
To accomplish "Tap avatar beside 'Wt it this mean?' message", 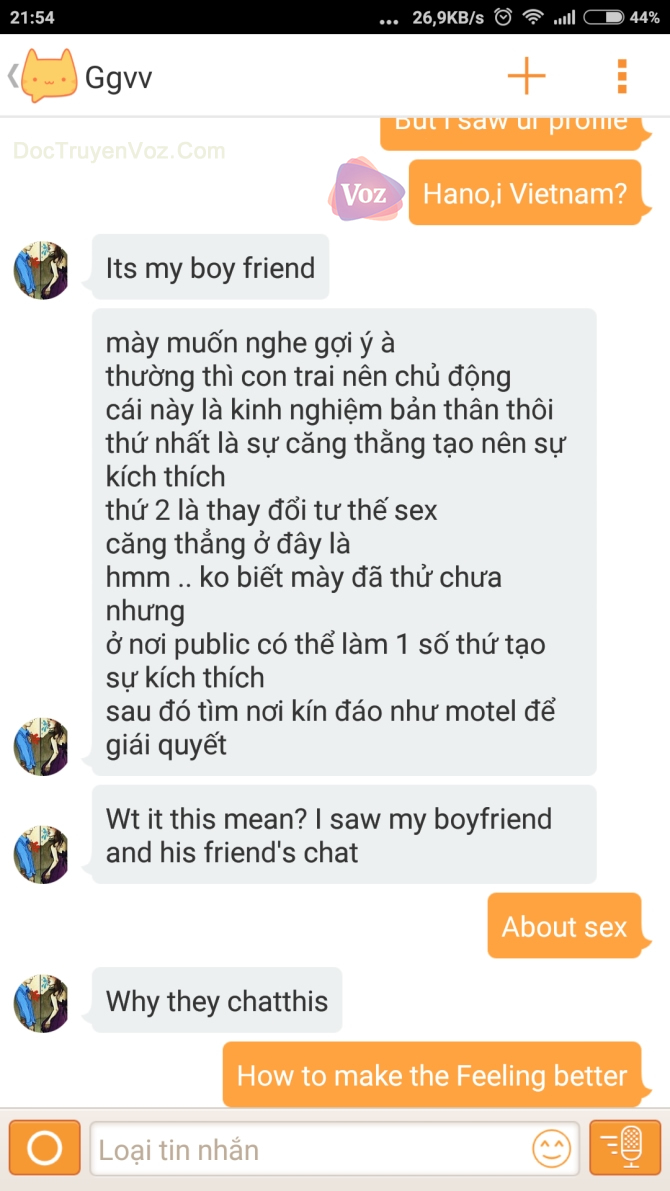I will pyautogui.click(x=41, y=855).
